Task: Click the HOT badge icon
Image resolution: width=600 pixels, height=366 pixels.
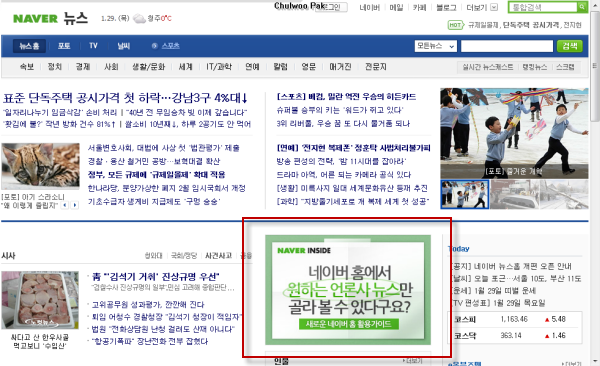Action: coord(455,25)
